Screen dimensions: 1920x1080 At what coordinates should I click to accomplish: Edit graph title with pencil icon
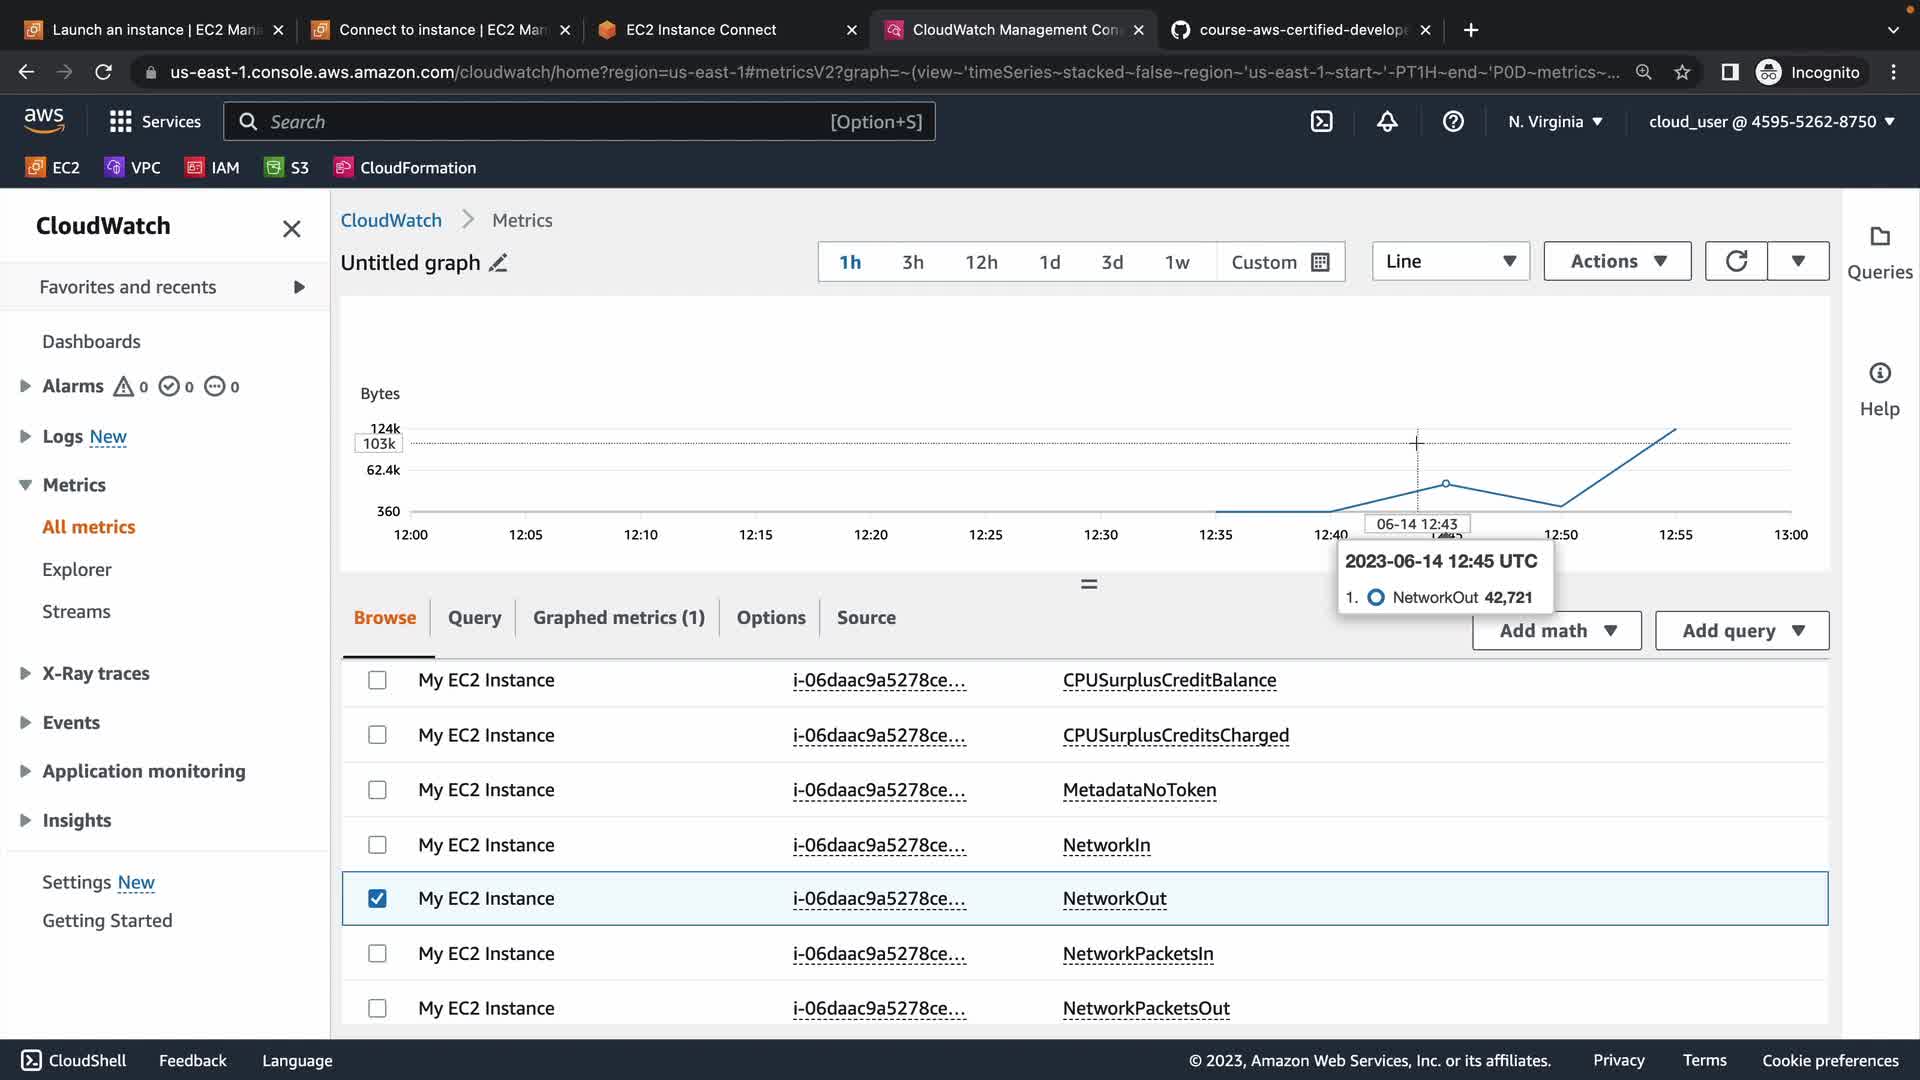tap(498, 263)
